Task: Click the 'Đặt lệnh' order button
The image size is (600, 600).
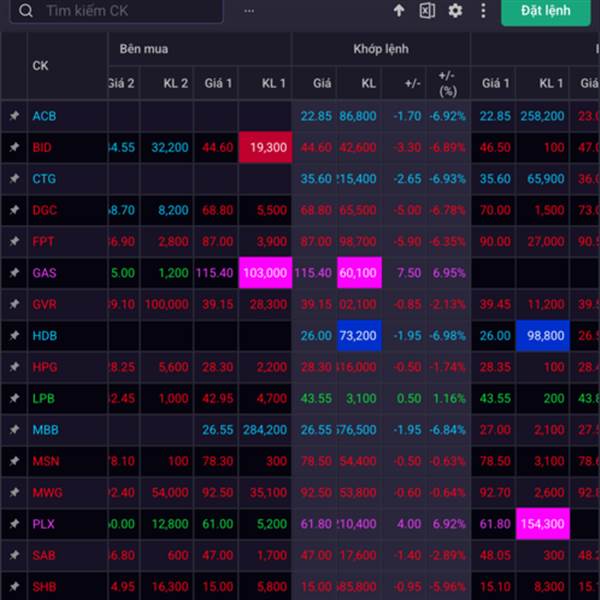Action: [x=546, y=11]
